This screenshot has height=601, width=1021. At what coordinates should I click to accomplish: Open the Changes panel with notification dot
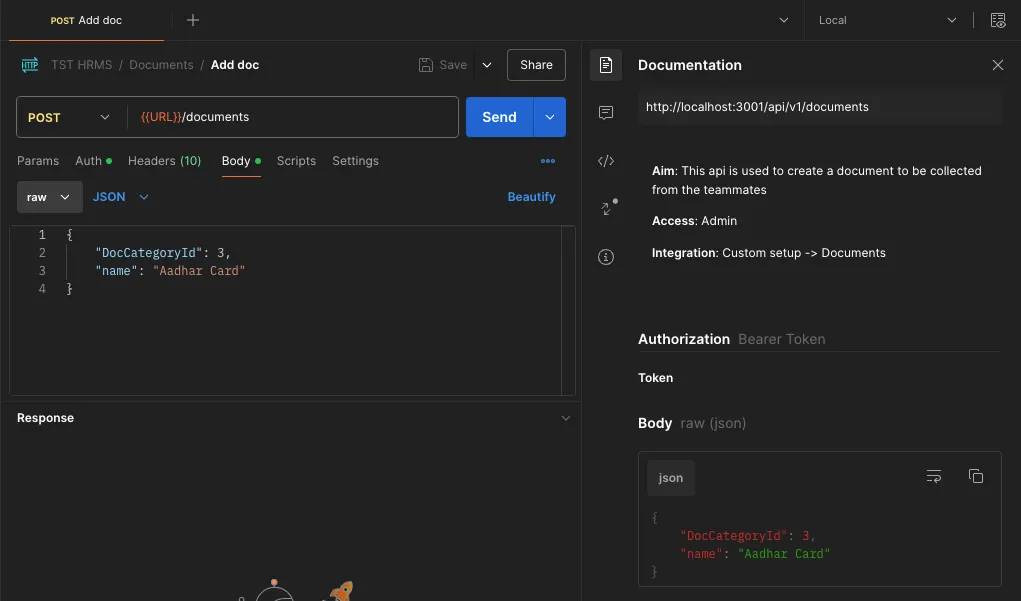pos(606,208)
